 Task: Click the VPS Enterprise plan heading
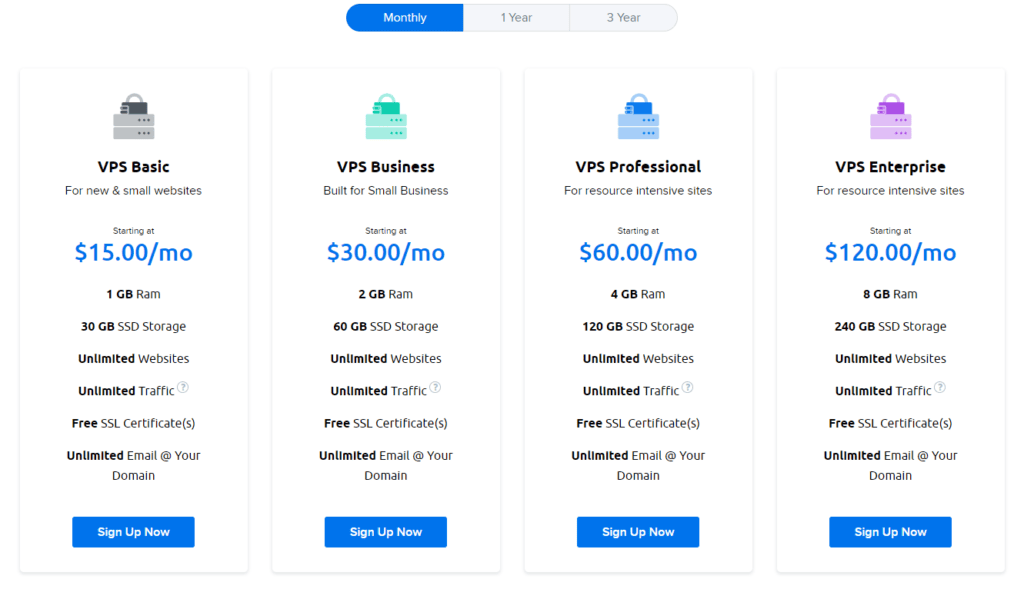(890, 167)
